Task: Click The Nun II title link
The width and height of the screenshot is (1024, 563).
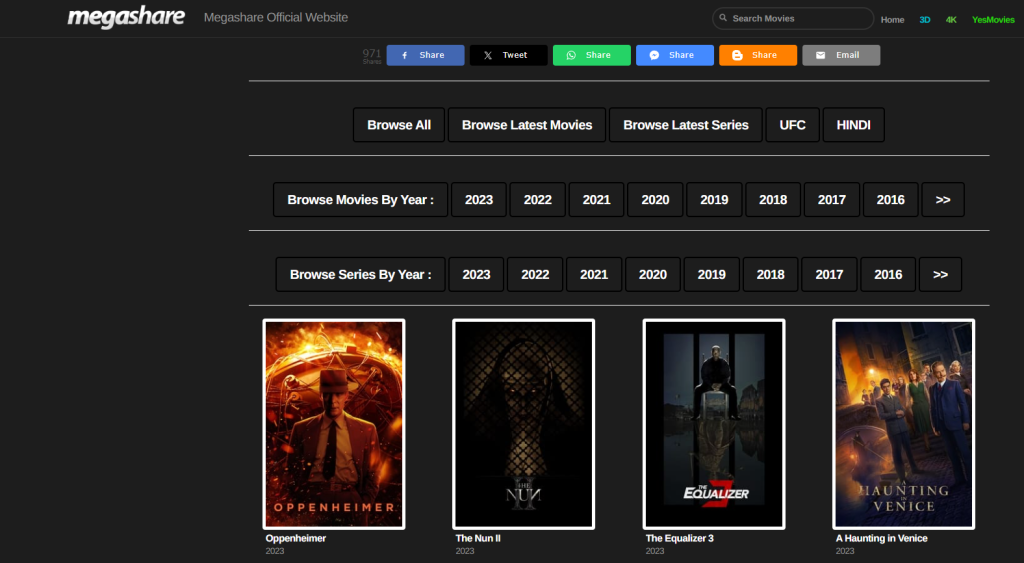Action: click(478, 538)
